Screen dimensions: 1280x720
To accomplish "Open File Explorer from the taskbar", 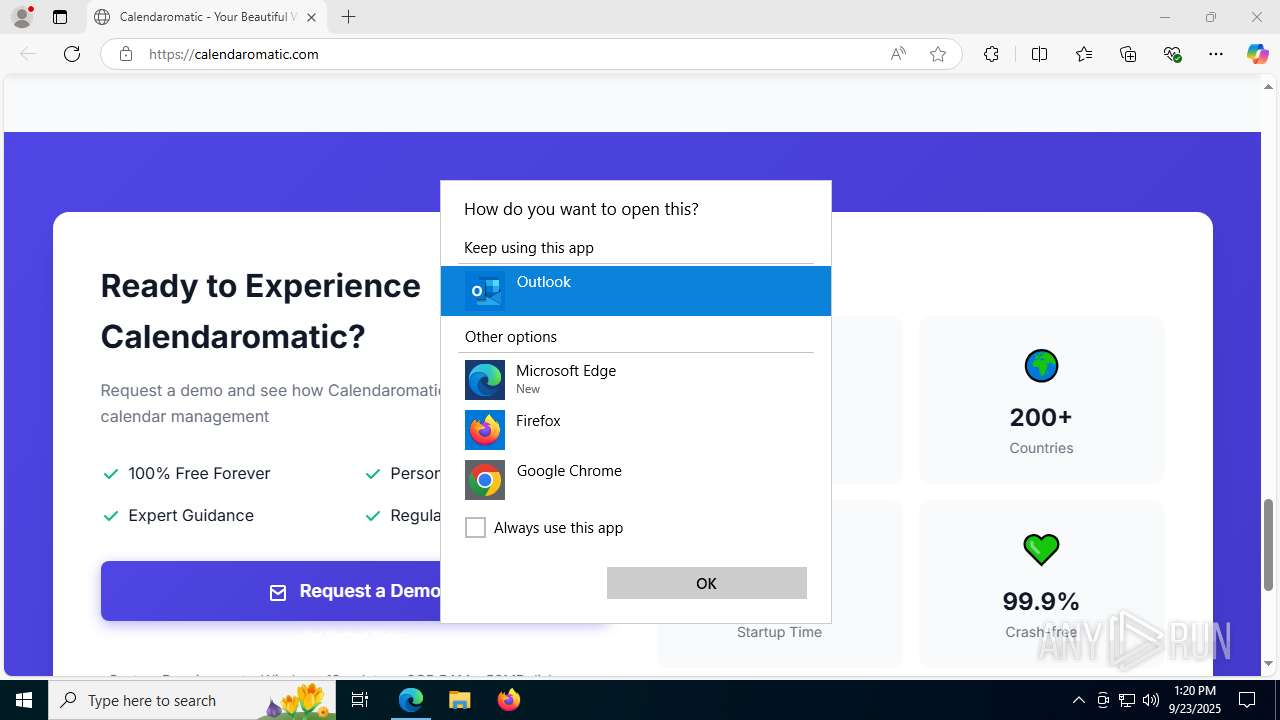I will click(459, 700).
